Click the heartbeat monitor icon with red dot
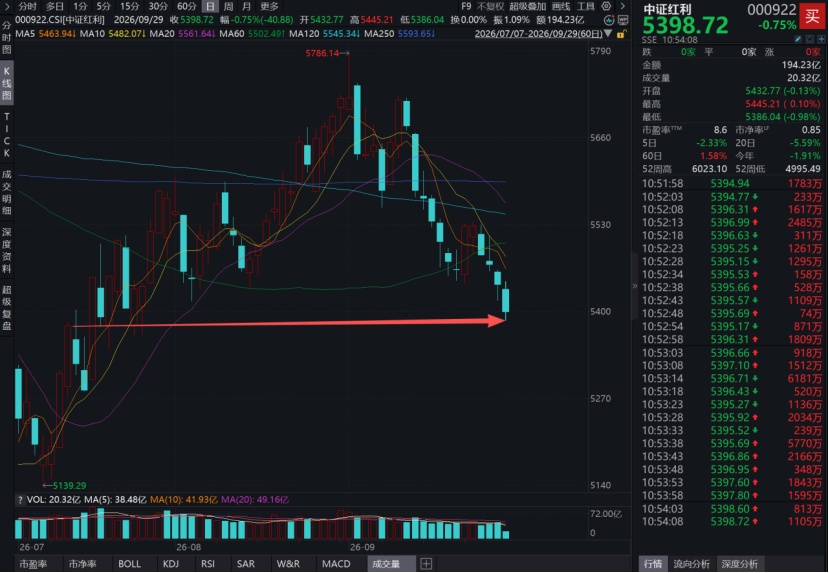This screenshot has width=829, height=573. pyautogui.click(x=610, y=20)
